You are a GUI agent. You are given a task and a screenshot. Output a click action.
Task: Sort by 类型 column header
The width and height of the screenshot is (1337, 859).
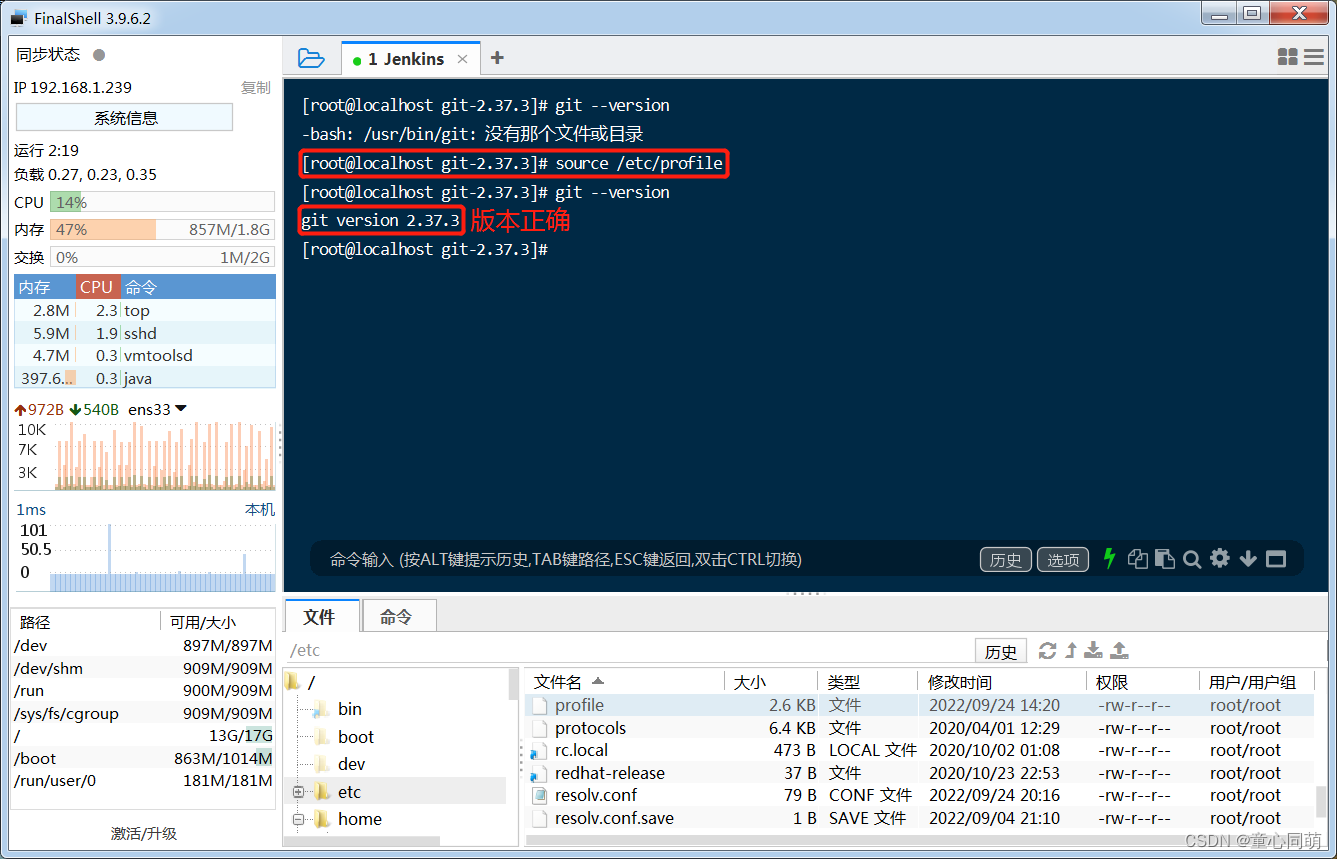point(868,682)
